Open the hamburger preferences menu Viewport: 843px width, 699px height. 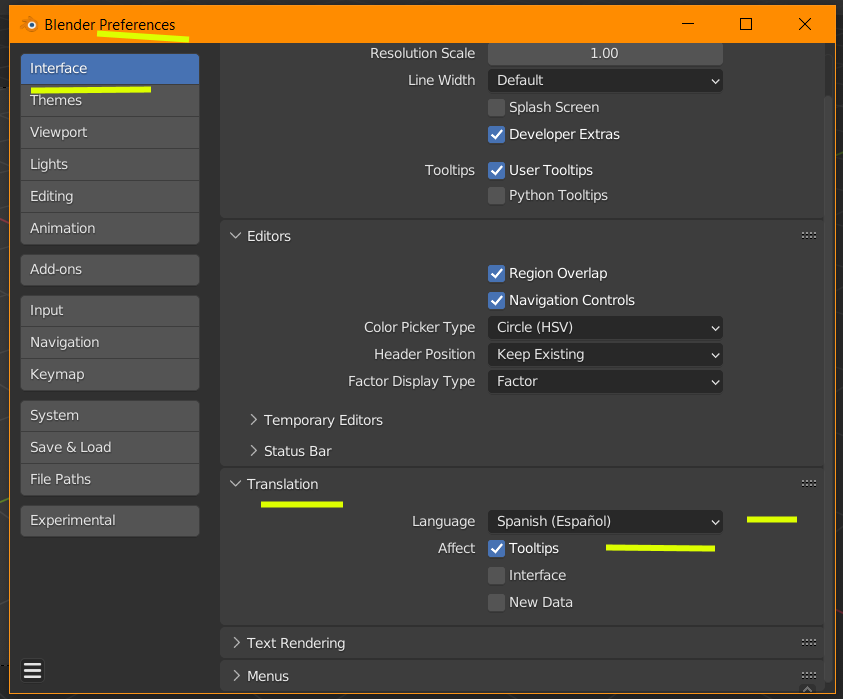[x=32, y=670]
